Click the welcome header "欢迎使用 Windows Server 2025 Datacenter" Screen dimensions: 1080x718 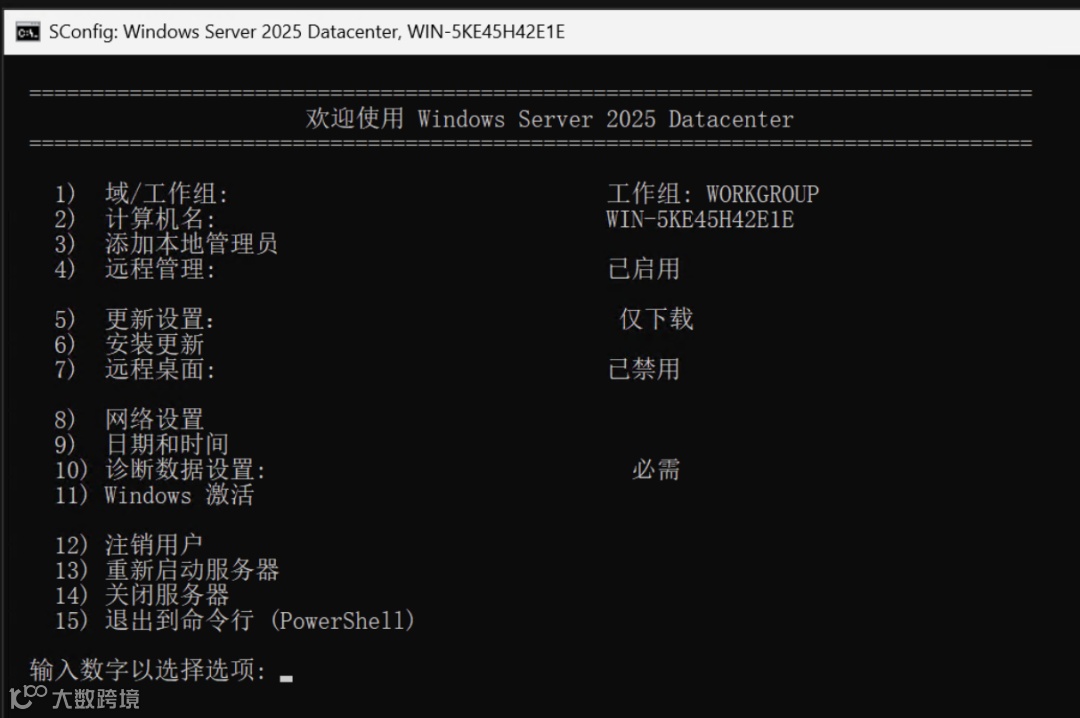click(x=550, y=119)
